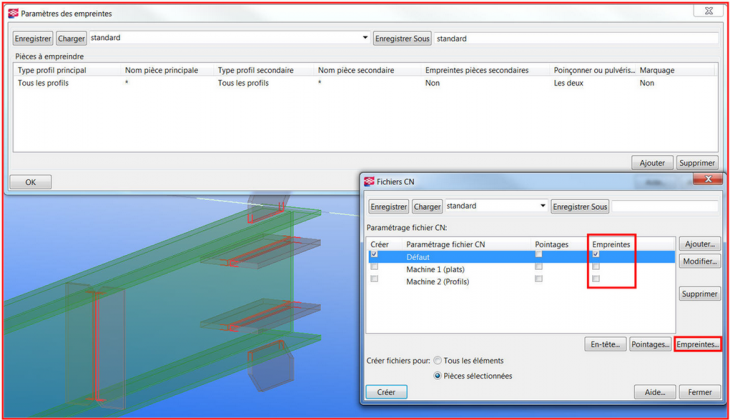This screenshot has width=730, height=420.
Task: Toggle Créer checkbox for Machine 1 (plats)
Action: [374, 267]
